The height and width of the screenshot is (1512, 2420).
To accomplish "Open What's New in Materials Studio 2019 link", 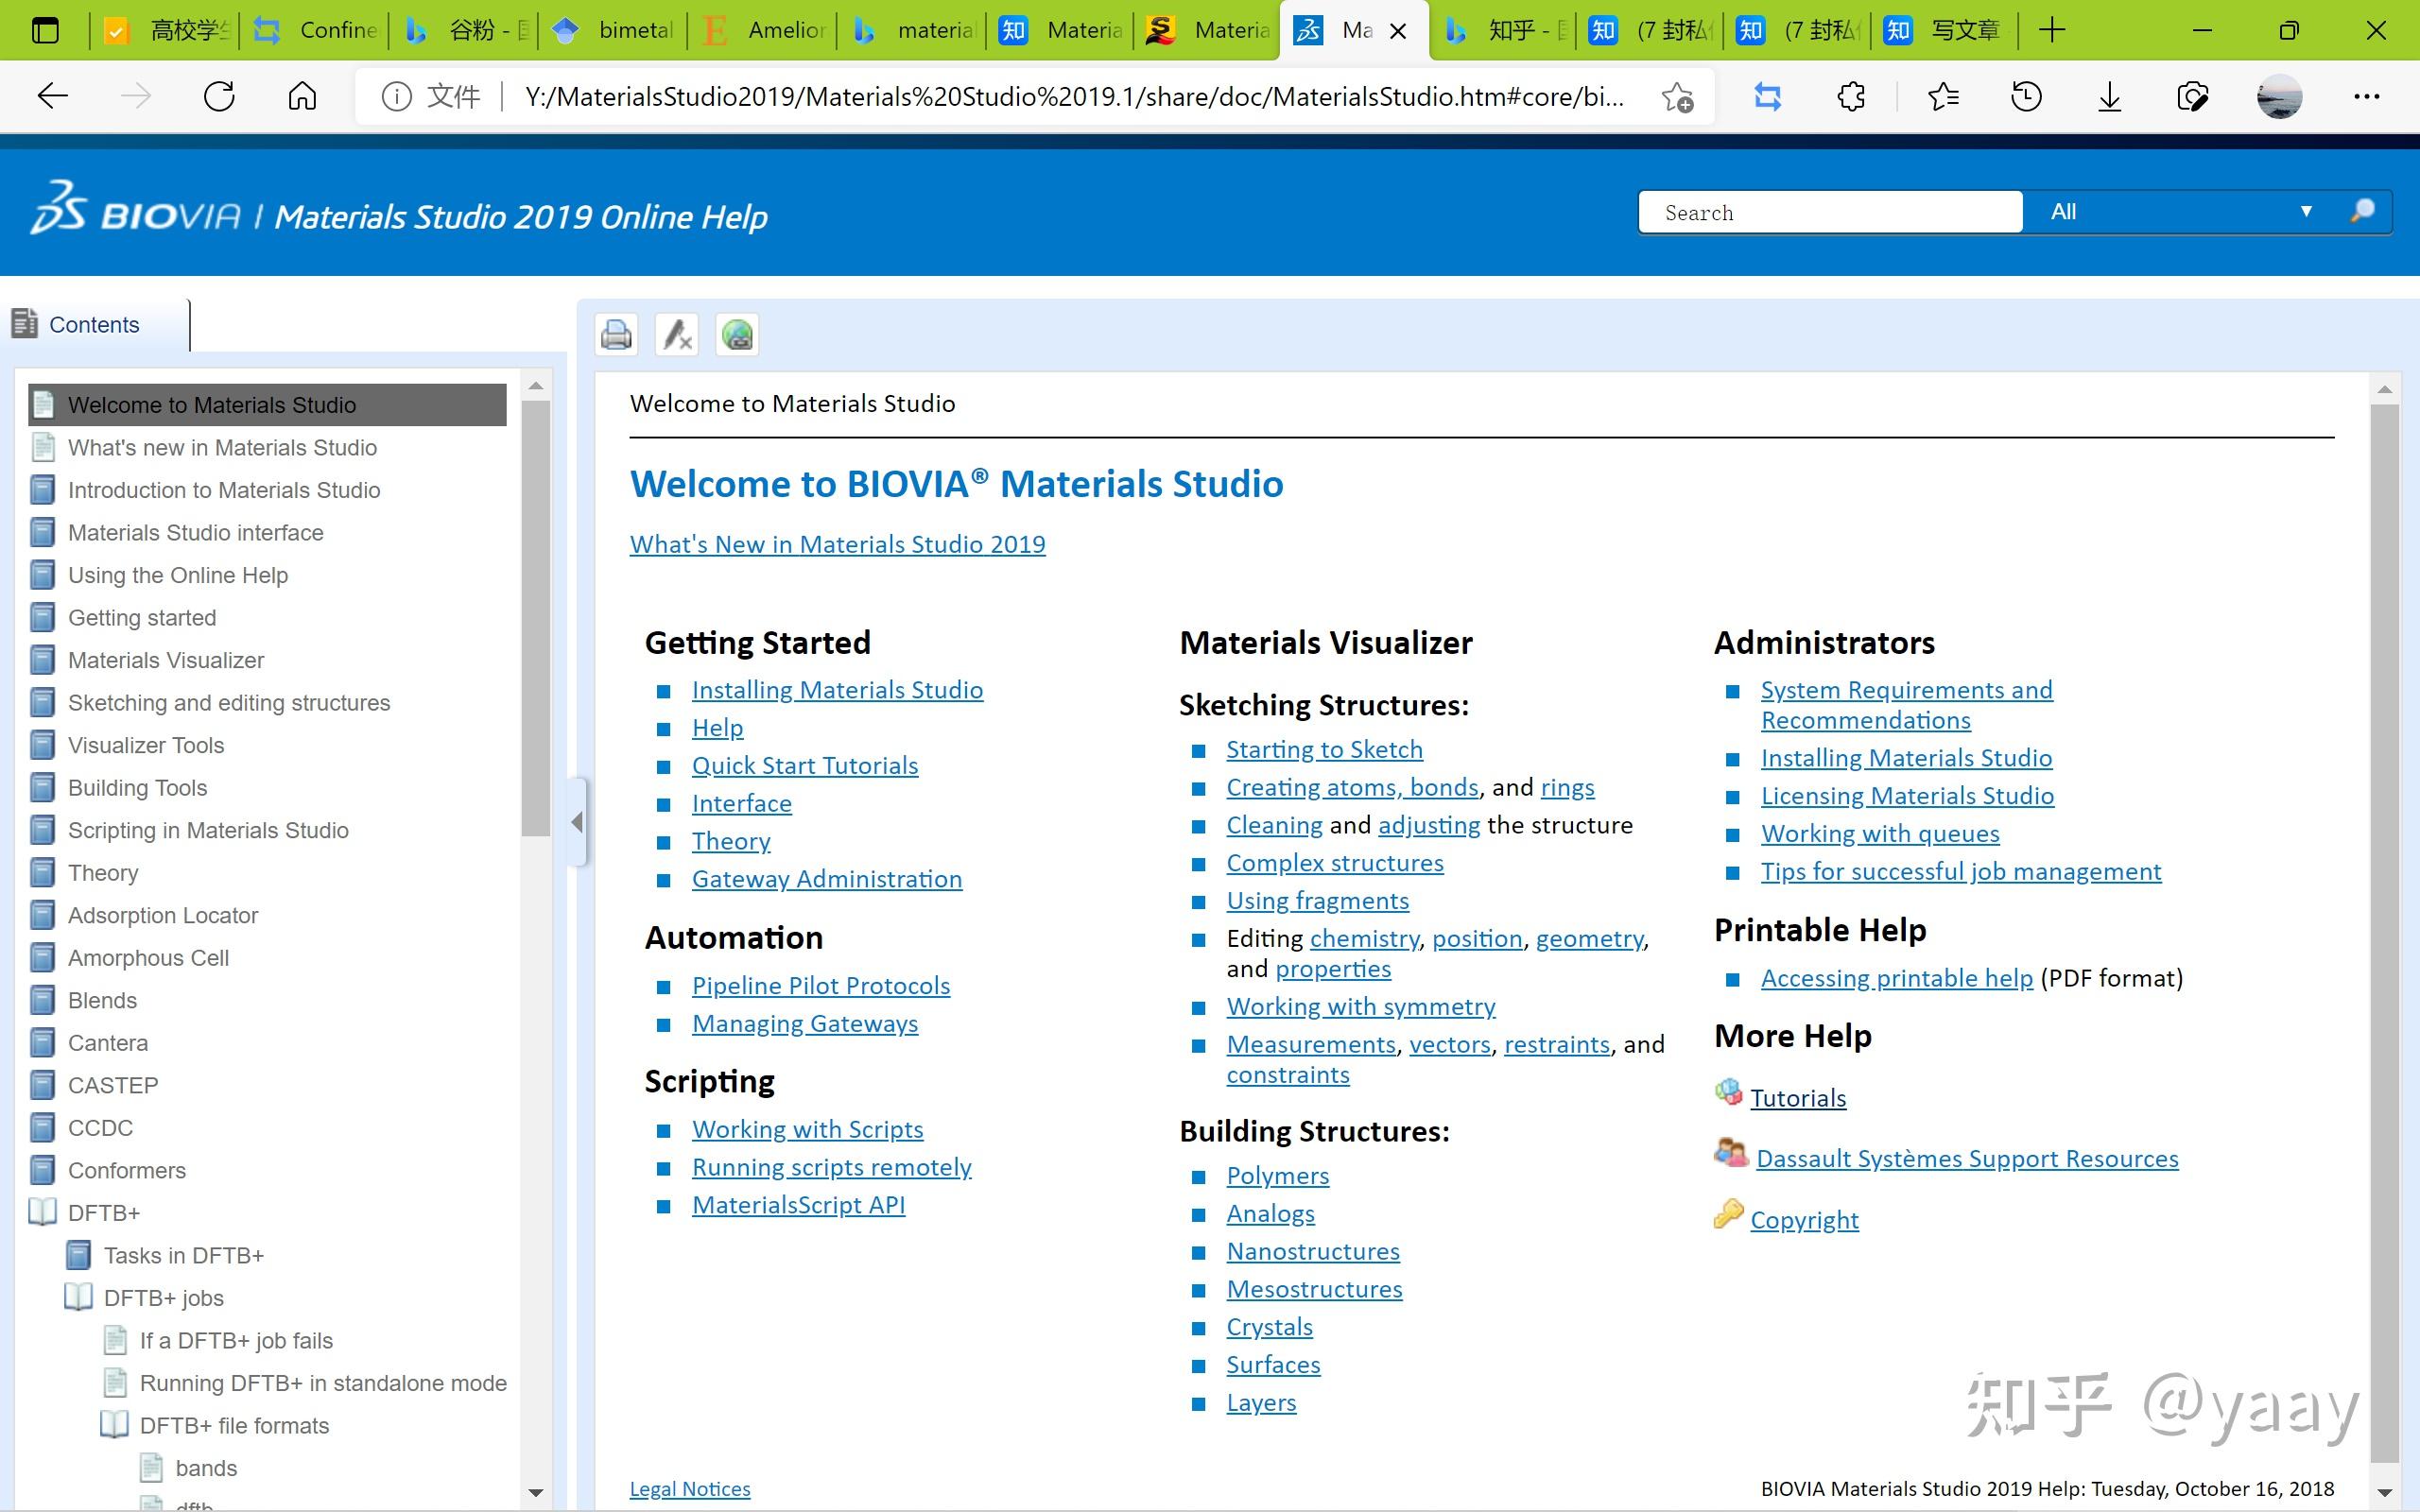I will pos(837,544).
